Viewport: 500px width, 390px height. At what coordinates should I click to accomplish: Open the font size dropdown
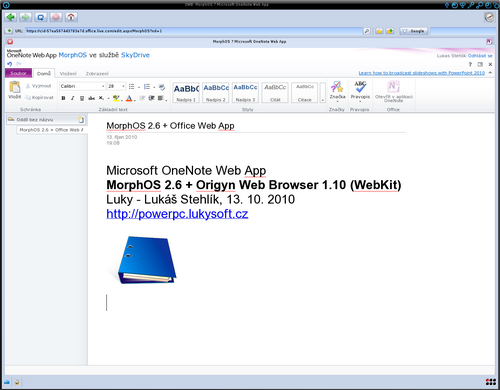(x=117, y=86)
